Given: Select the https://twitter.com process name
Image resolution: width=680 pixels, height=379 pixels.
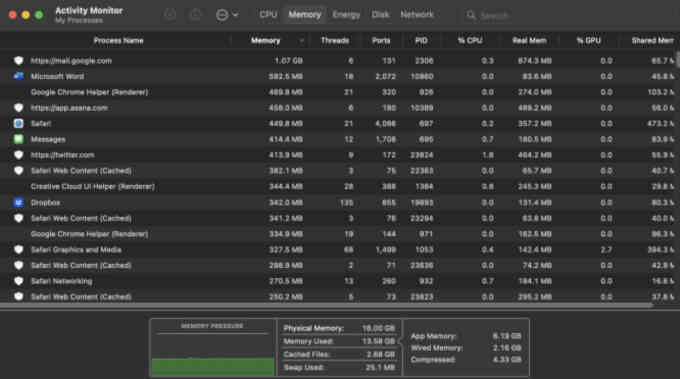Looking at the screenshot, I should (62, 155).
